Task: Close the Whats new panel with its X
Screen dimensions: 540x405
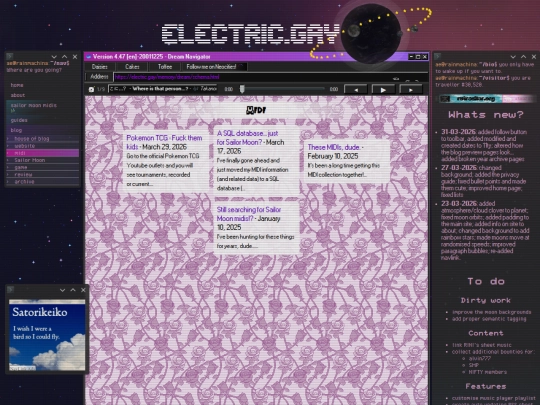Action: [x=534, y=57]
